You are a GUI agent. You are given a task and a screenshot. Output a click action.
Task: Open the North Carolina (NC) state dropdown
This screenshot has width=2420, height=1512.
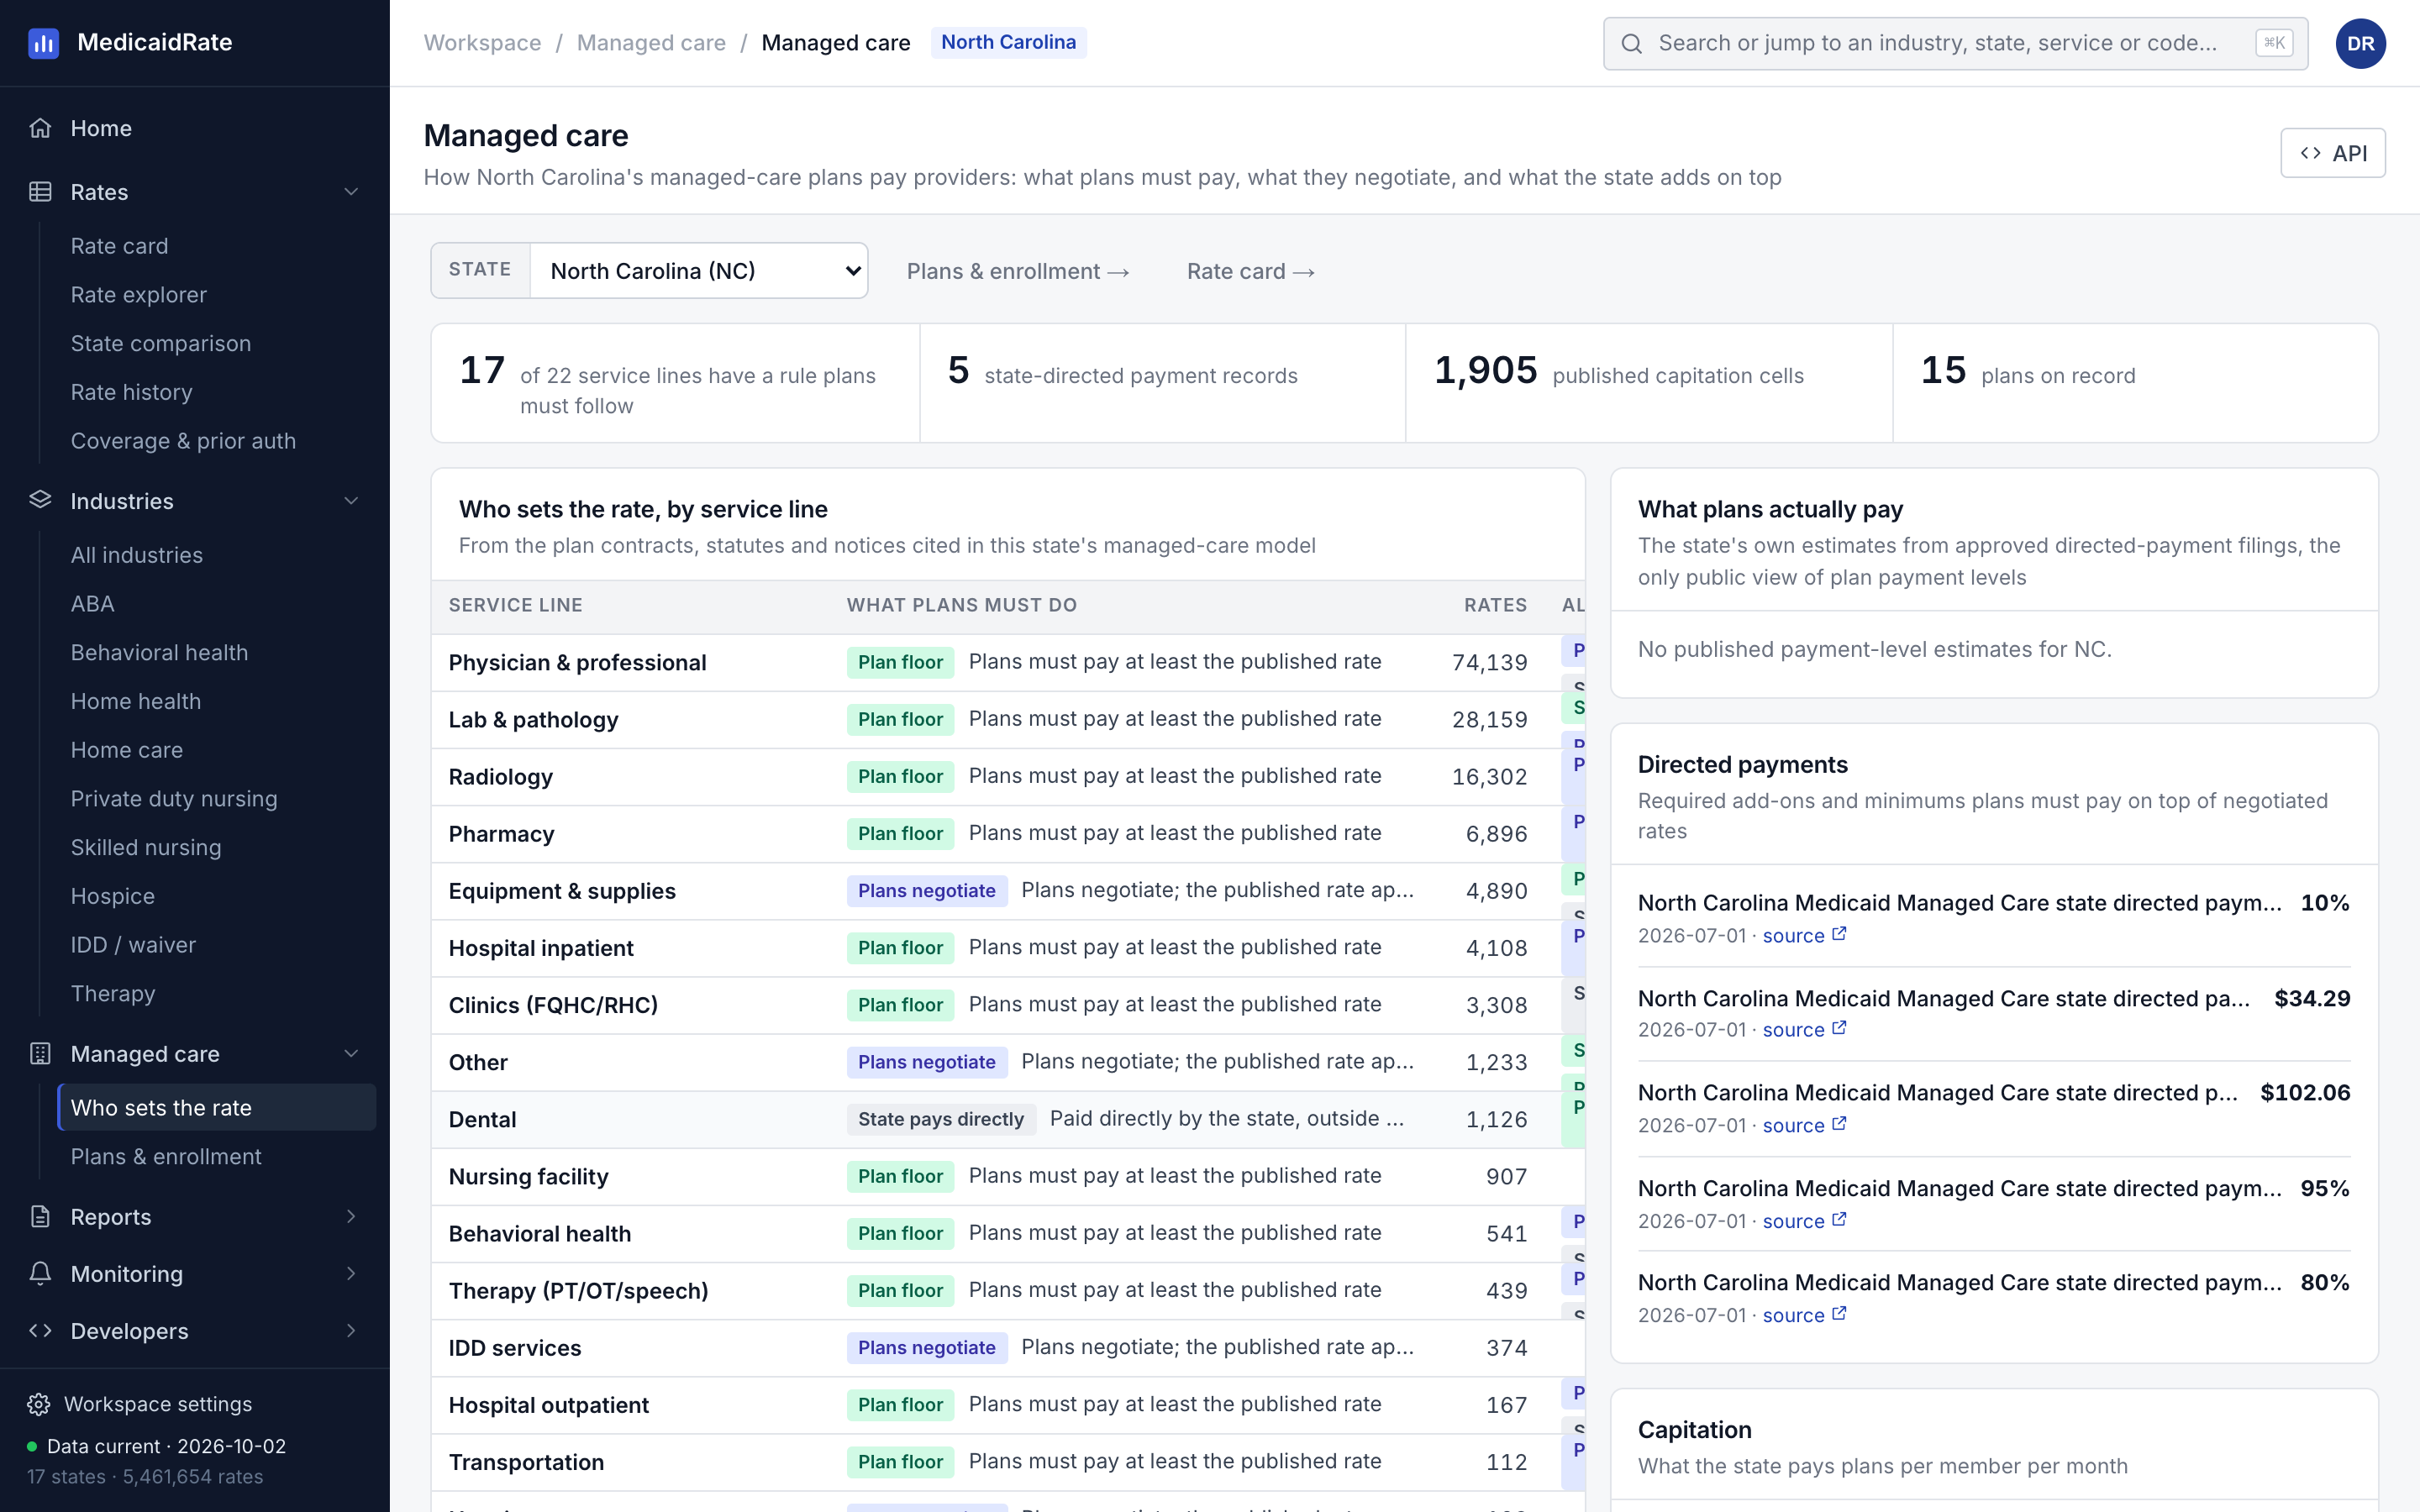click(x=699, y=270)
